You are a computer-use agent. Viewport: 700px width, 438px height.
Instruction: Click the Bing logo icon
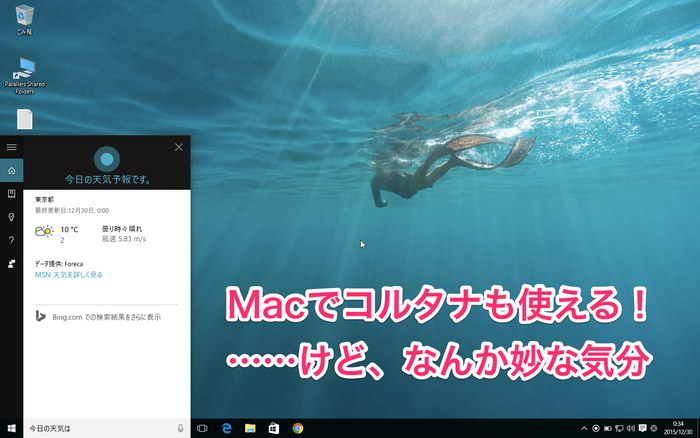pos(40,316)
